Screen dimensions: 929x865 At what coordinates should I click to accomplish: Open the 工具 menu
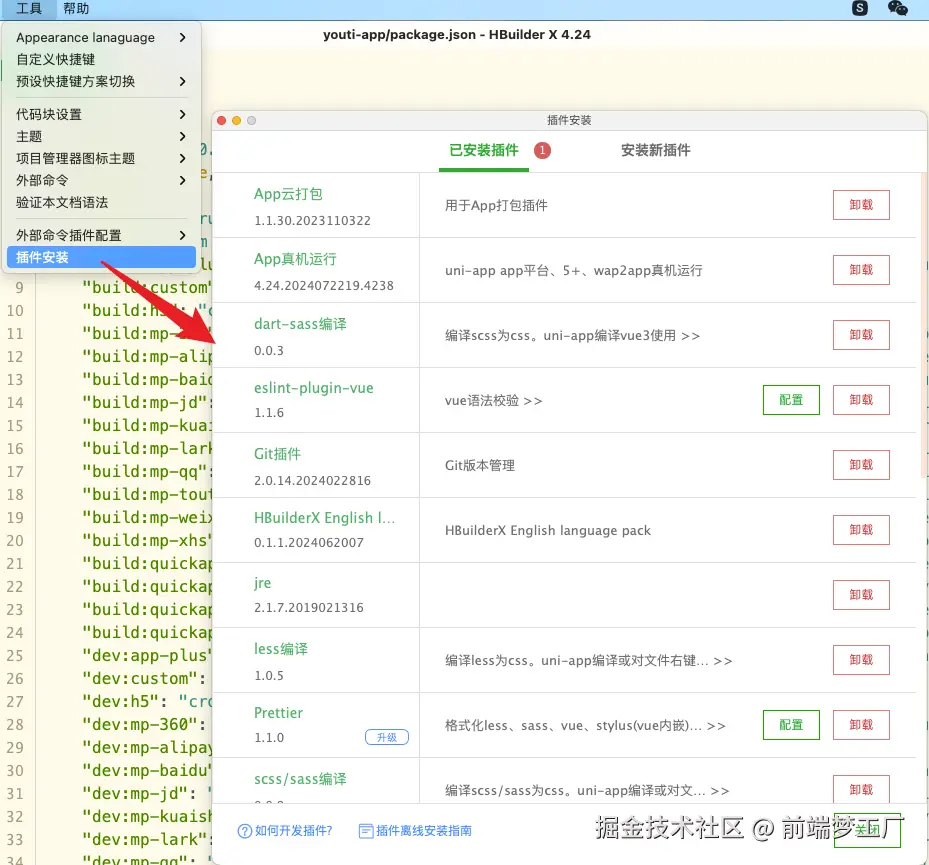click(x=28, y=9)
